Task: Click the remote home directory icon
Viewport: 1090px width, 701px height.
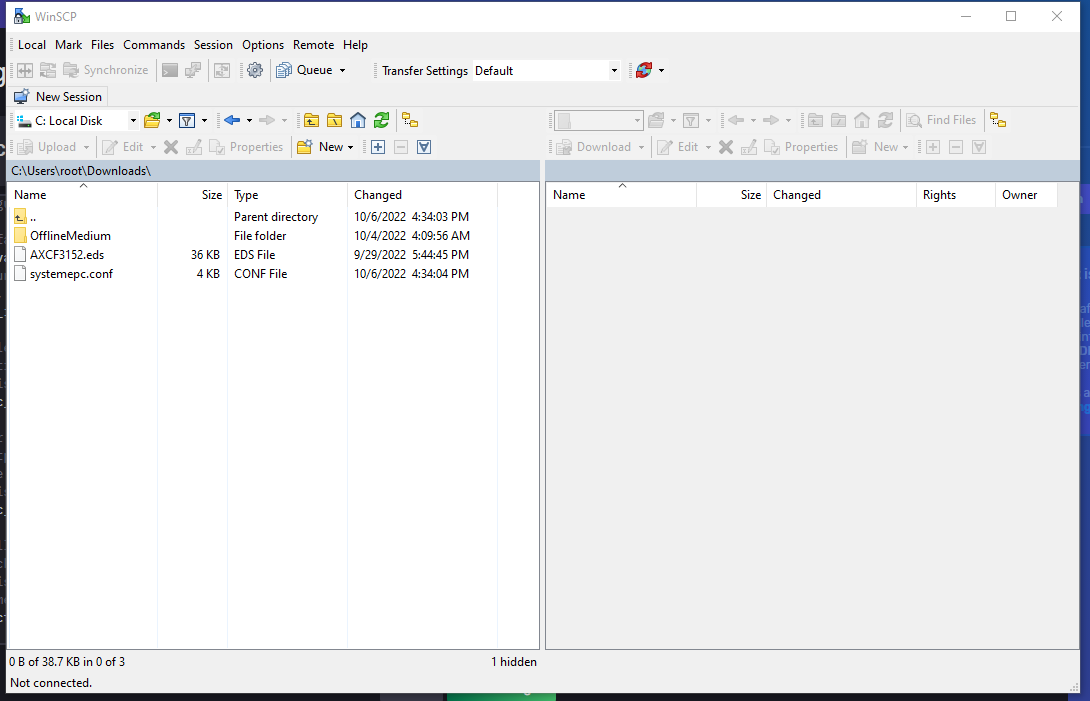Action: 862,120
